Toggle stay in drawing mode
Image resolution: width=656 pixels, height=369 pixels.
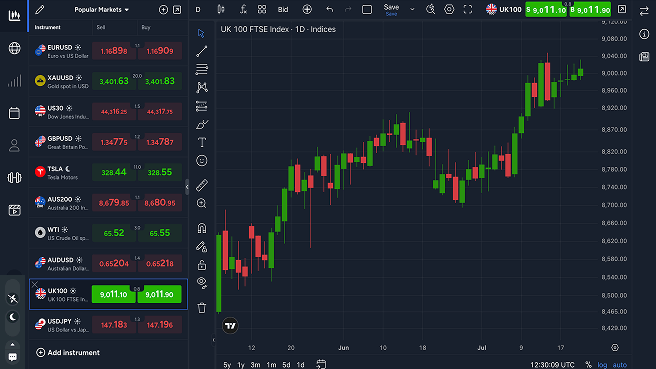(202, 246)
